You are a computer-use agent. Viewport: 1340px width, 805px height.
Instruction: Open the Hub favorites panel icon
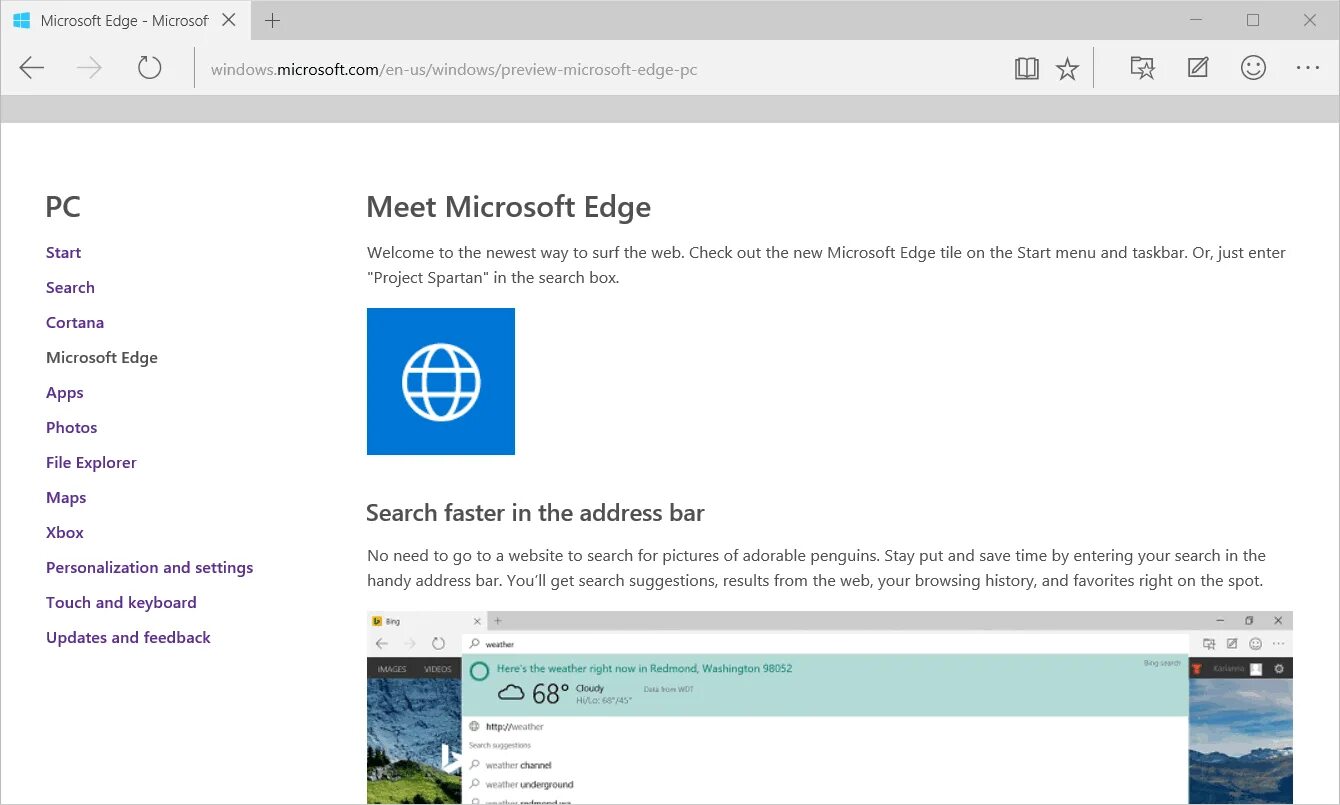coord(1142,68)
